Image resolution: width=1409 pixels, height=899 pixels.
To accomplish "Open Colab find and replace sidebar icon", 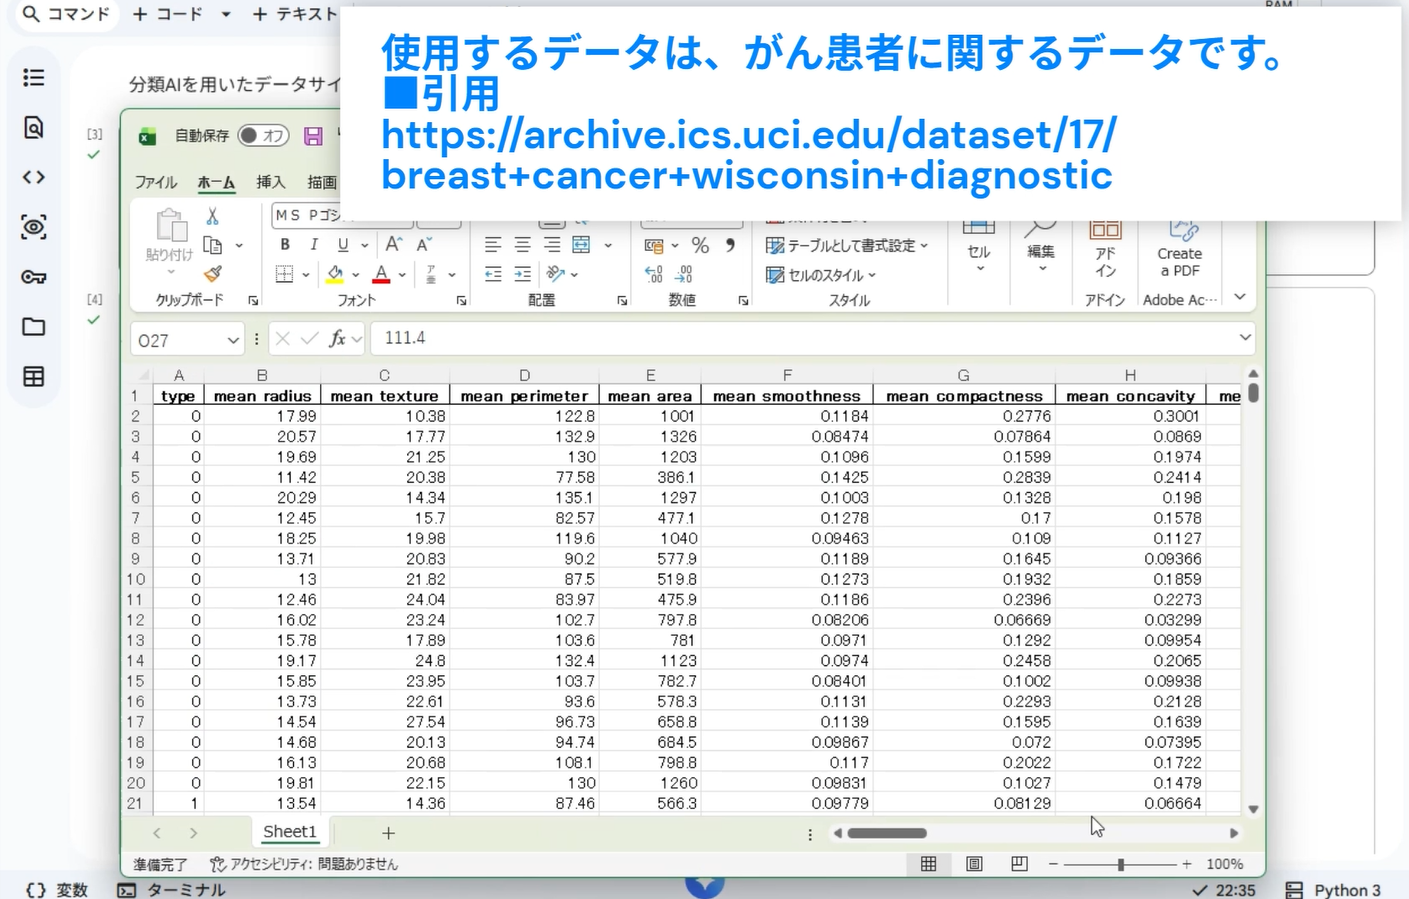I will coord(34,128).
